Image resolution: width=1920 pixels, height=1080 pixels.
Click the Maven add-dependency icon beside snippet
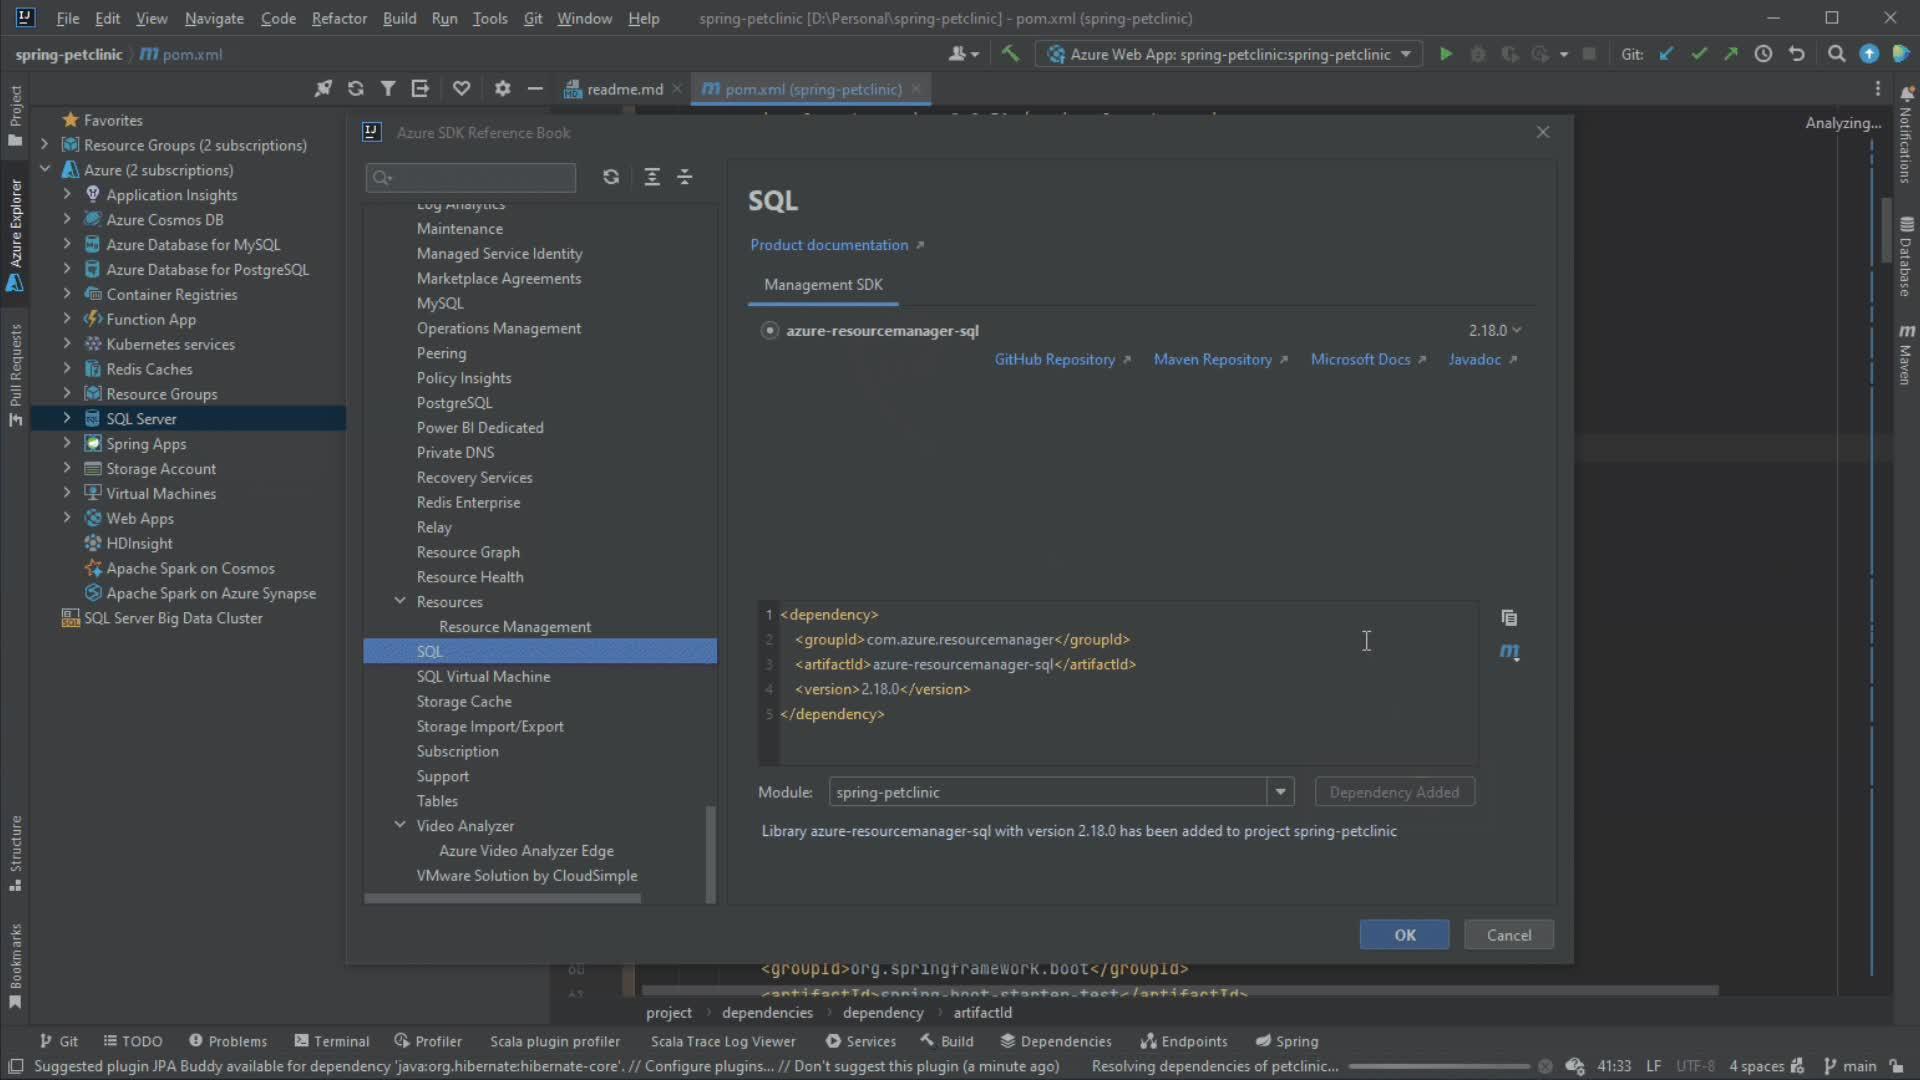tap(1509, 652)
